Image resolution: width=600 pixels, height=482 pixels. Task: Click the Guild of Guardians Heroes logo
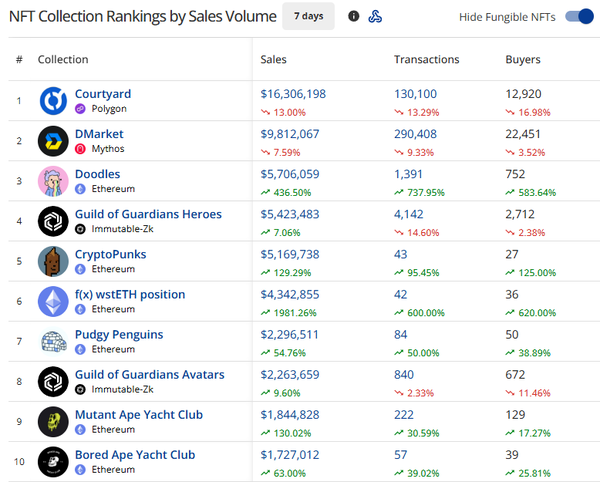53,221
